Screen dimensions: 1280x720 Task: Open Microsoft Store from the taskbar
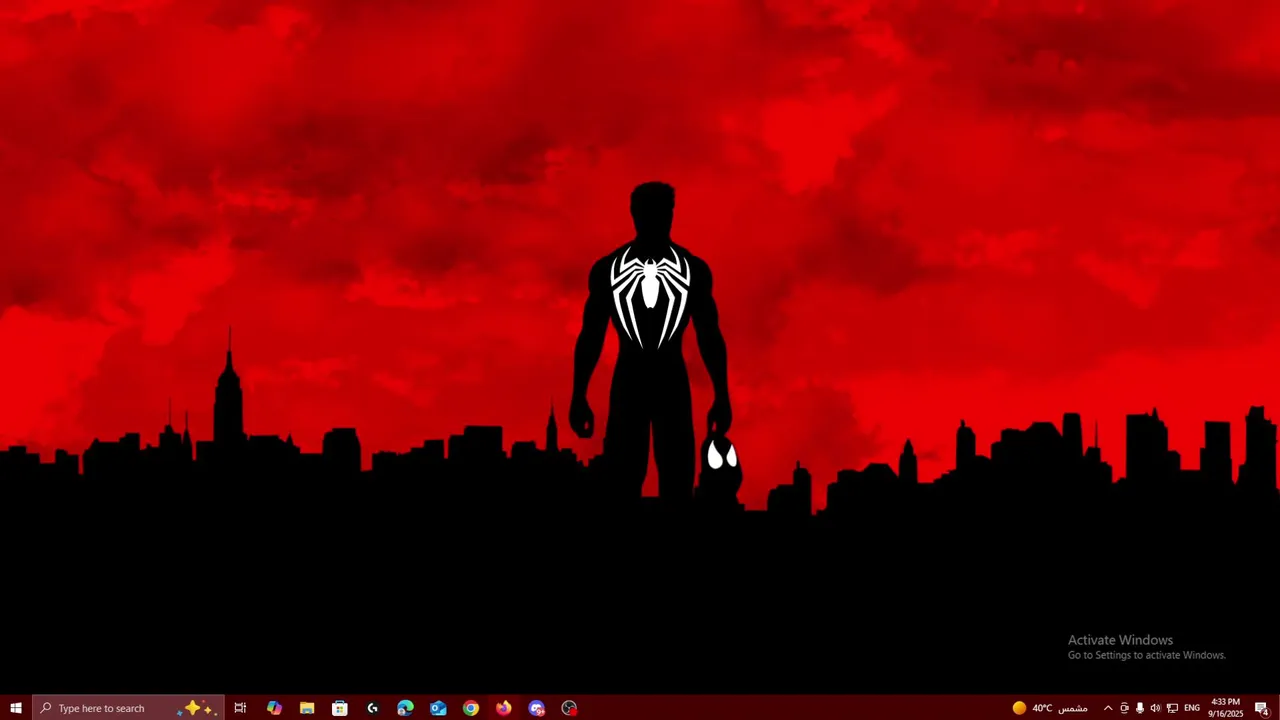(x=340, y=708)
